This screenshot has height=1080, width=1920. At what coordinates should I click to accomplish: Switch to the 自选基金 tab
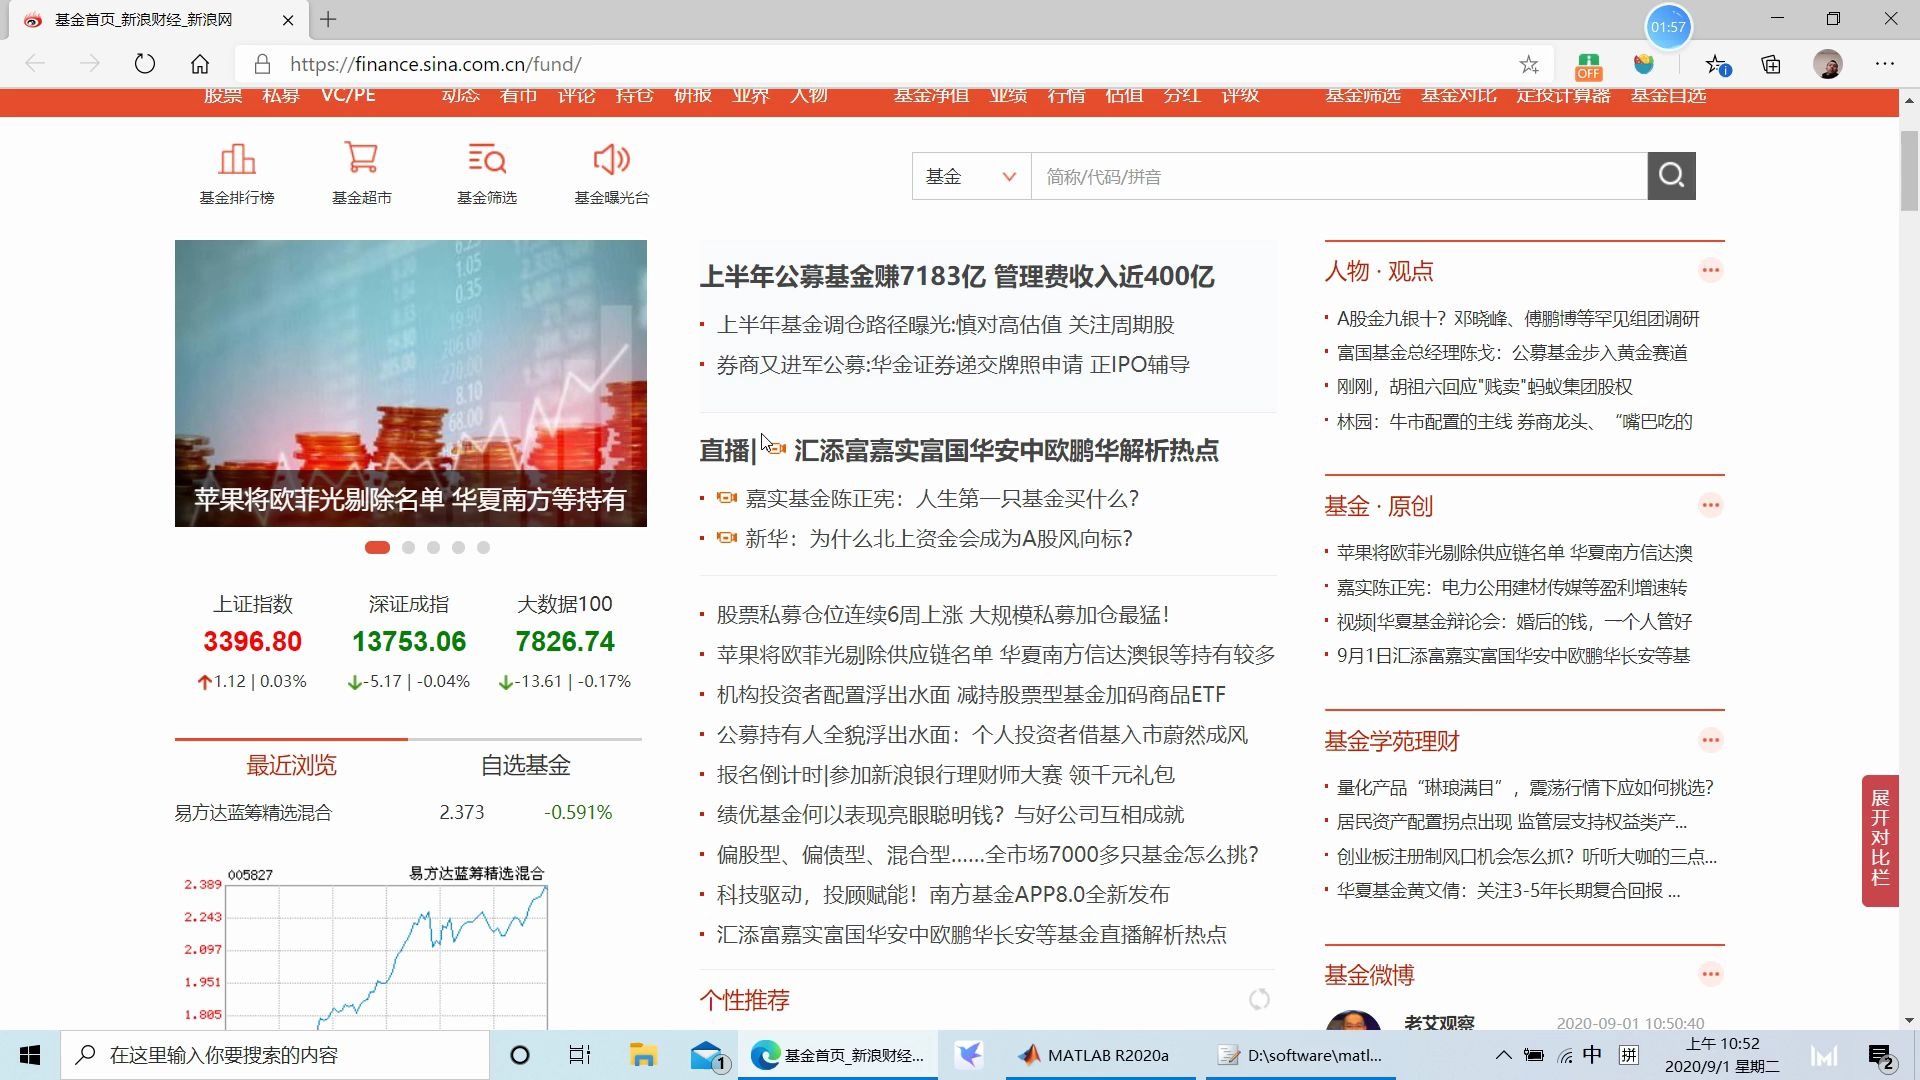525,765
